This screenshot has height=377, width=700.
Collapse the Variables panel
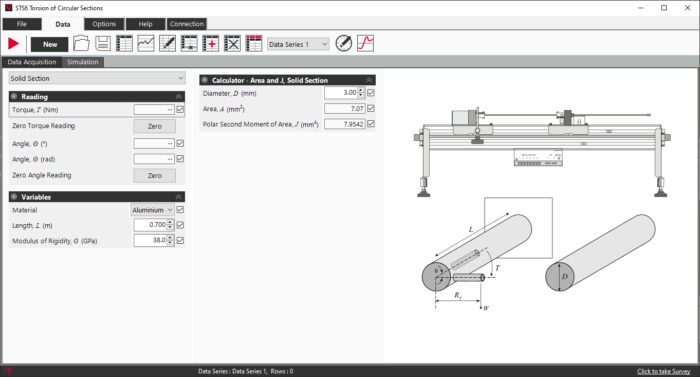click(x=178, y=197)
